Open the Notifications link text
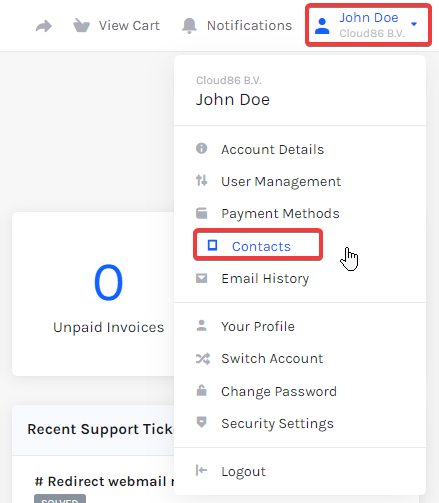The height and width of the screenshot is (503, 439). pyautogui.click(x=249, y=26)
